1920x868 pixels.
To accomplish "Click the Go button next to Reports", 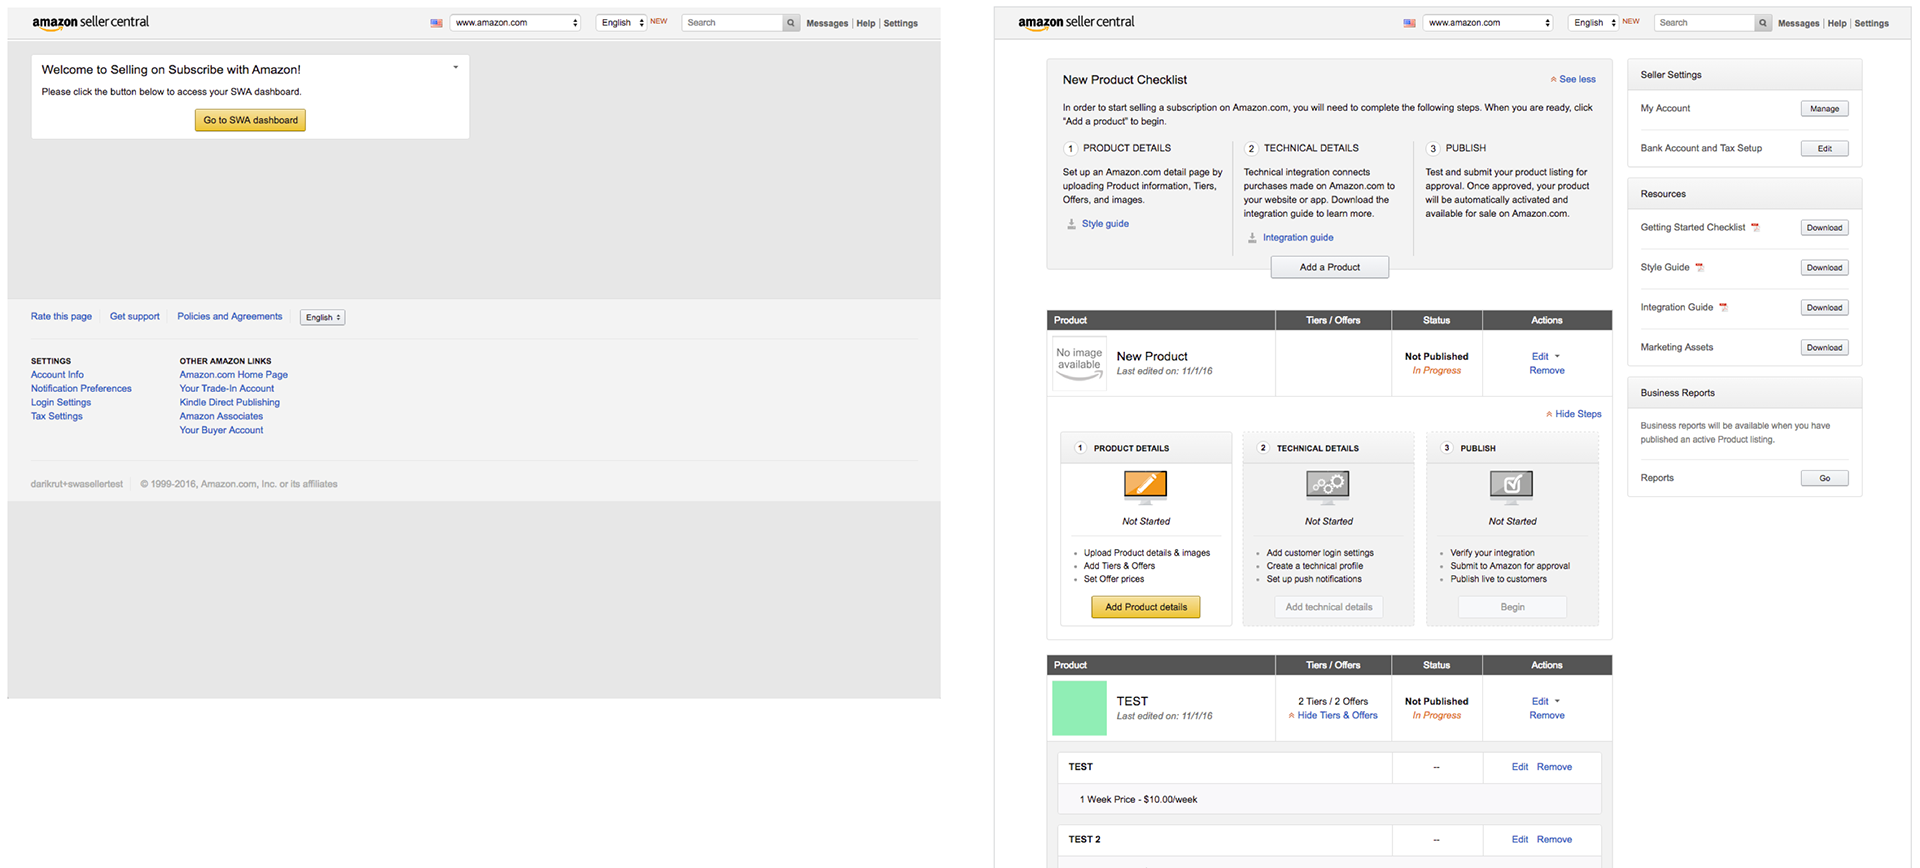I will [x=1825, y=479].
